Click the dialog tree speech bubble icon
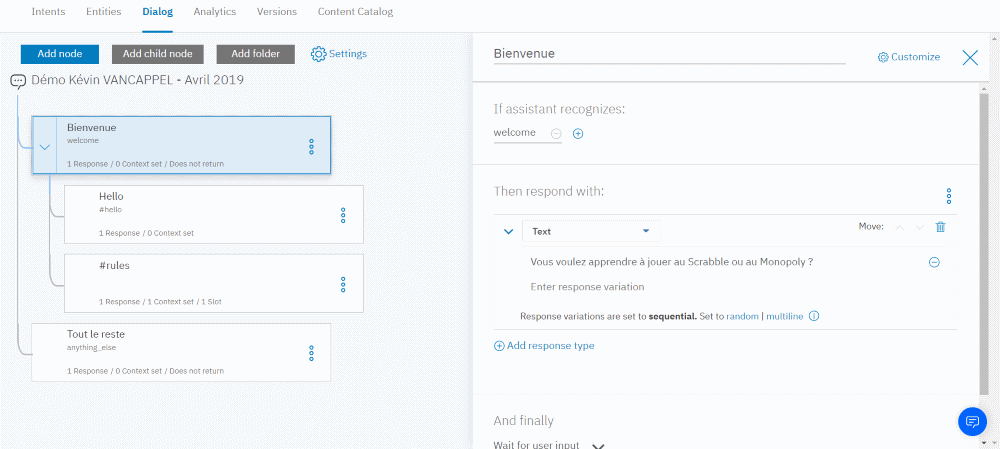The image size is (1000, 449). (18, 81)
